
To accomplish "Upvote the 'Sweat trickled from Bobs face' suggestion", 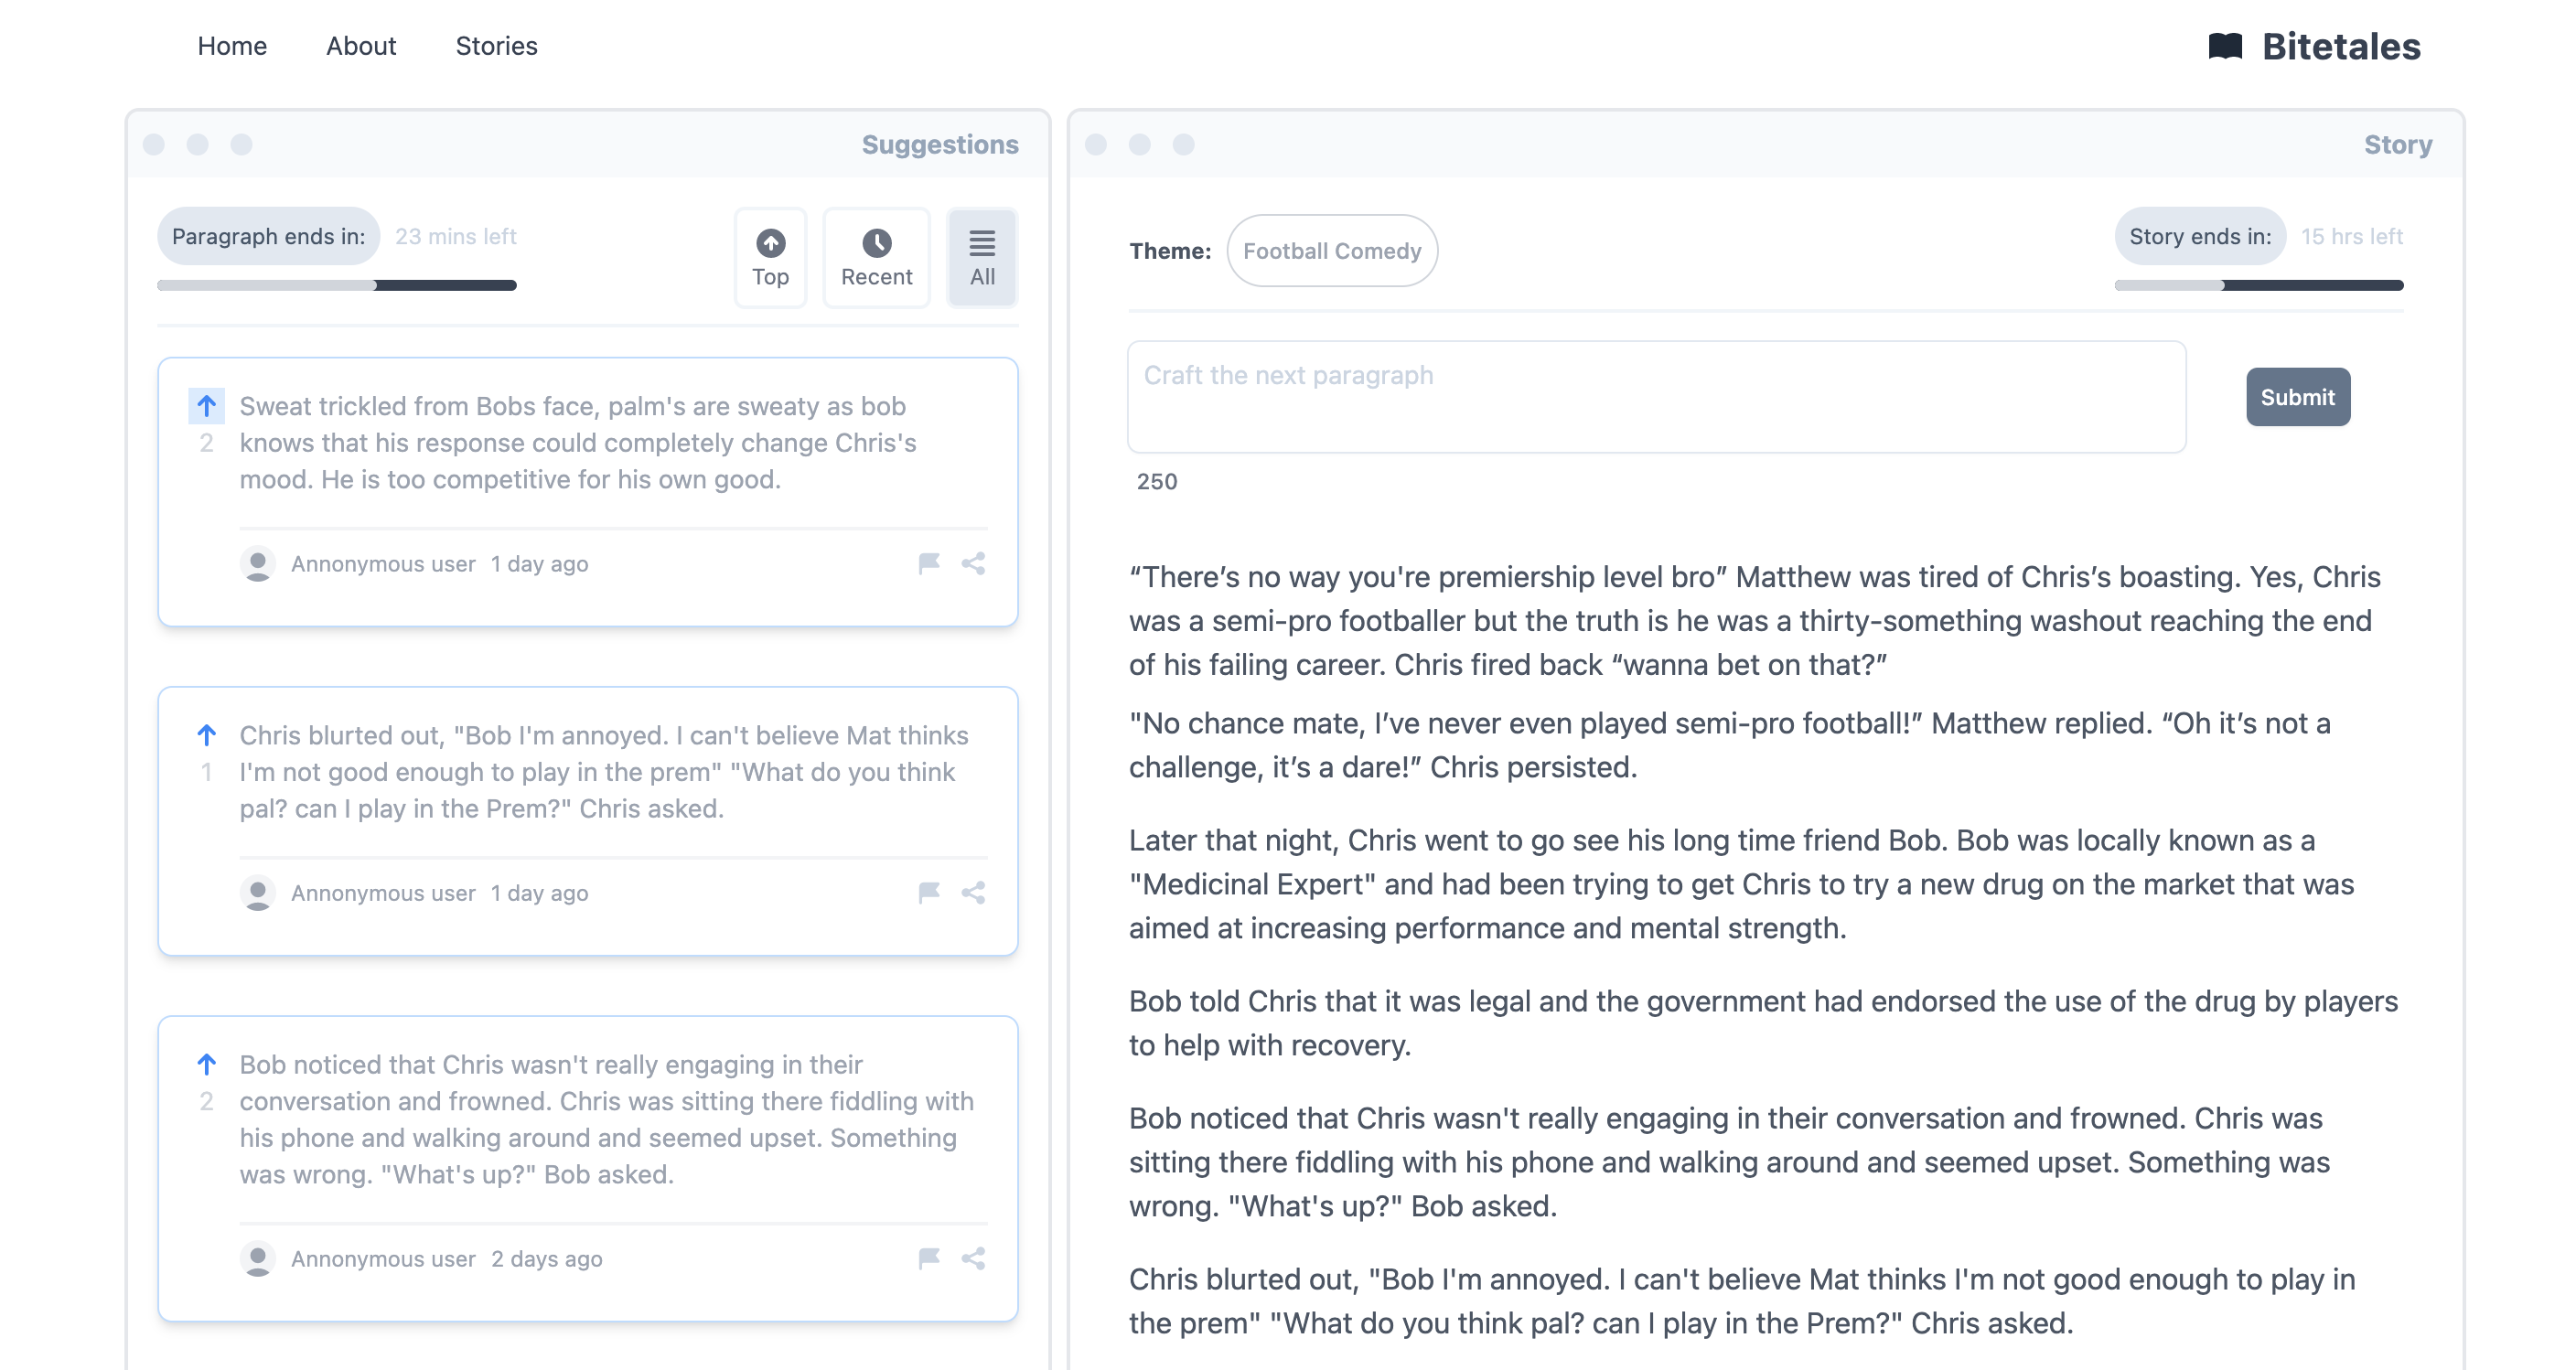I will [206, 406].
